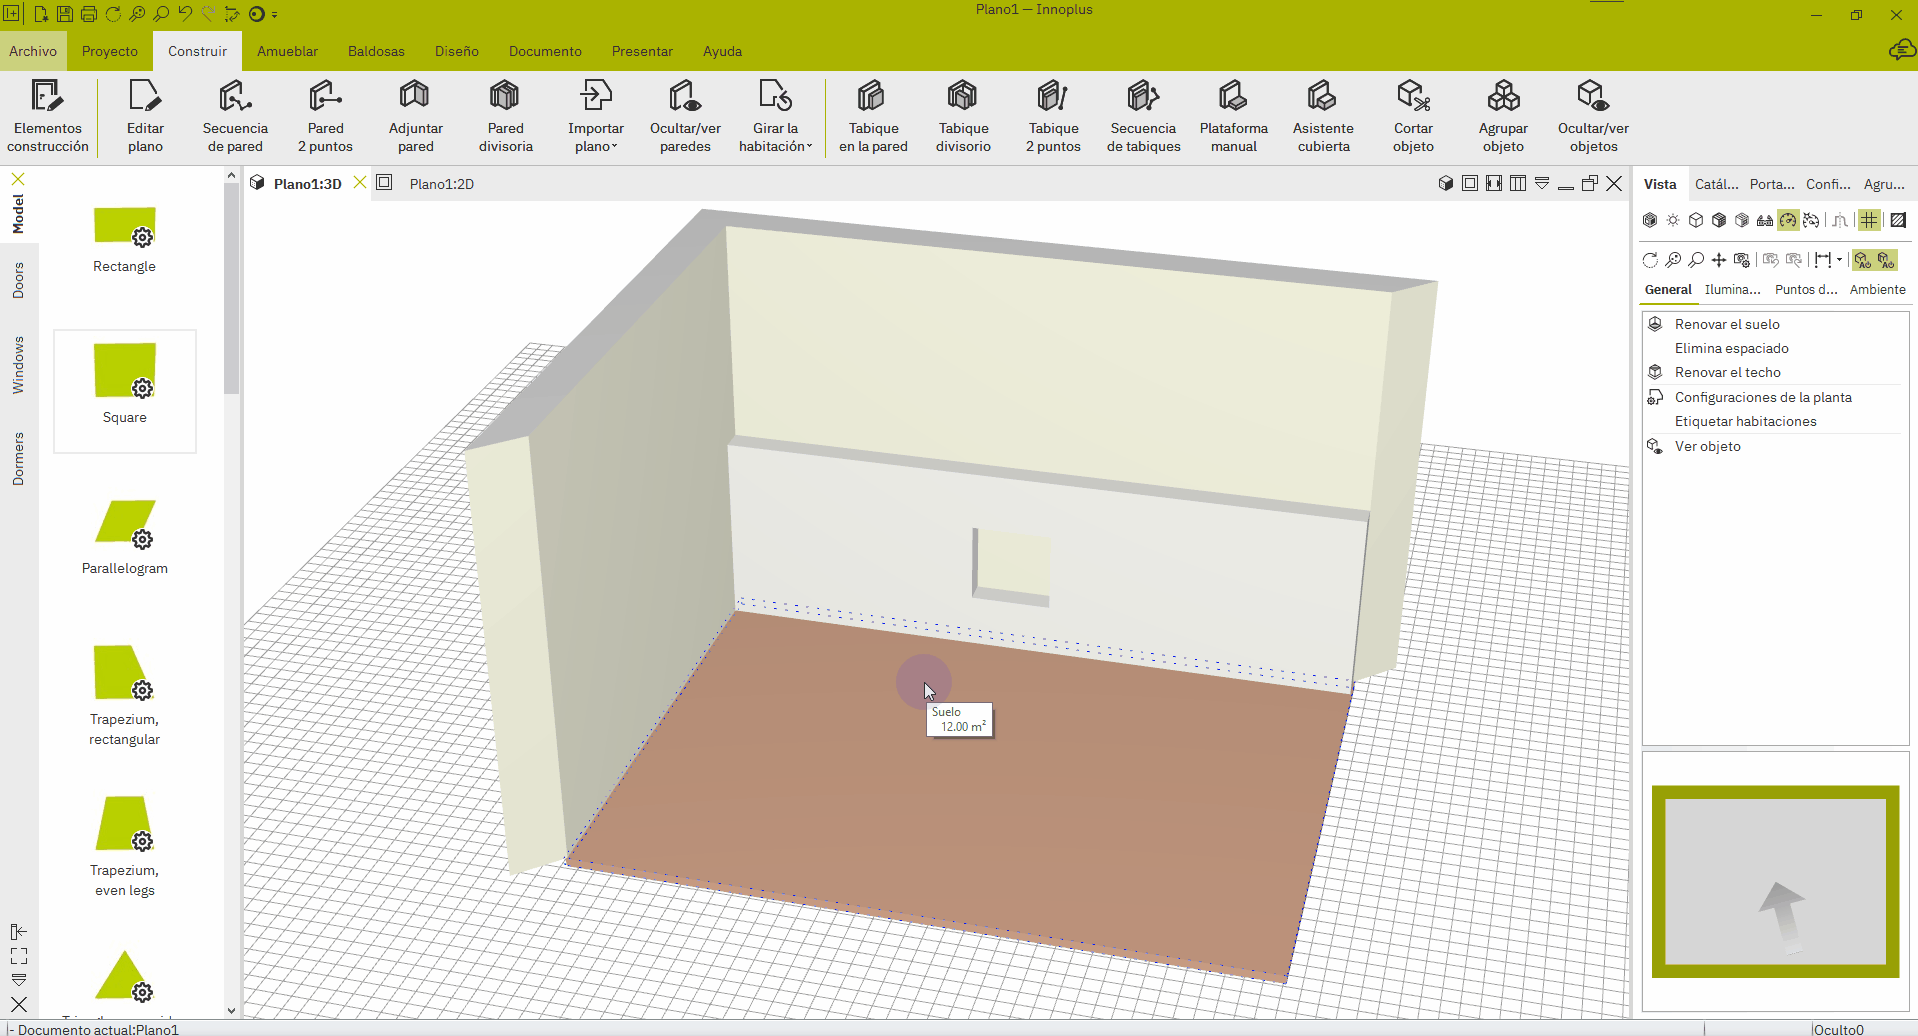This screenshot has width=1918, height=1036.
Task: Open the viewport options dropdown triangle
Action: point(1542,183)
